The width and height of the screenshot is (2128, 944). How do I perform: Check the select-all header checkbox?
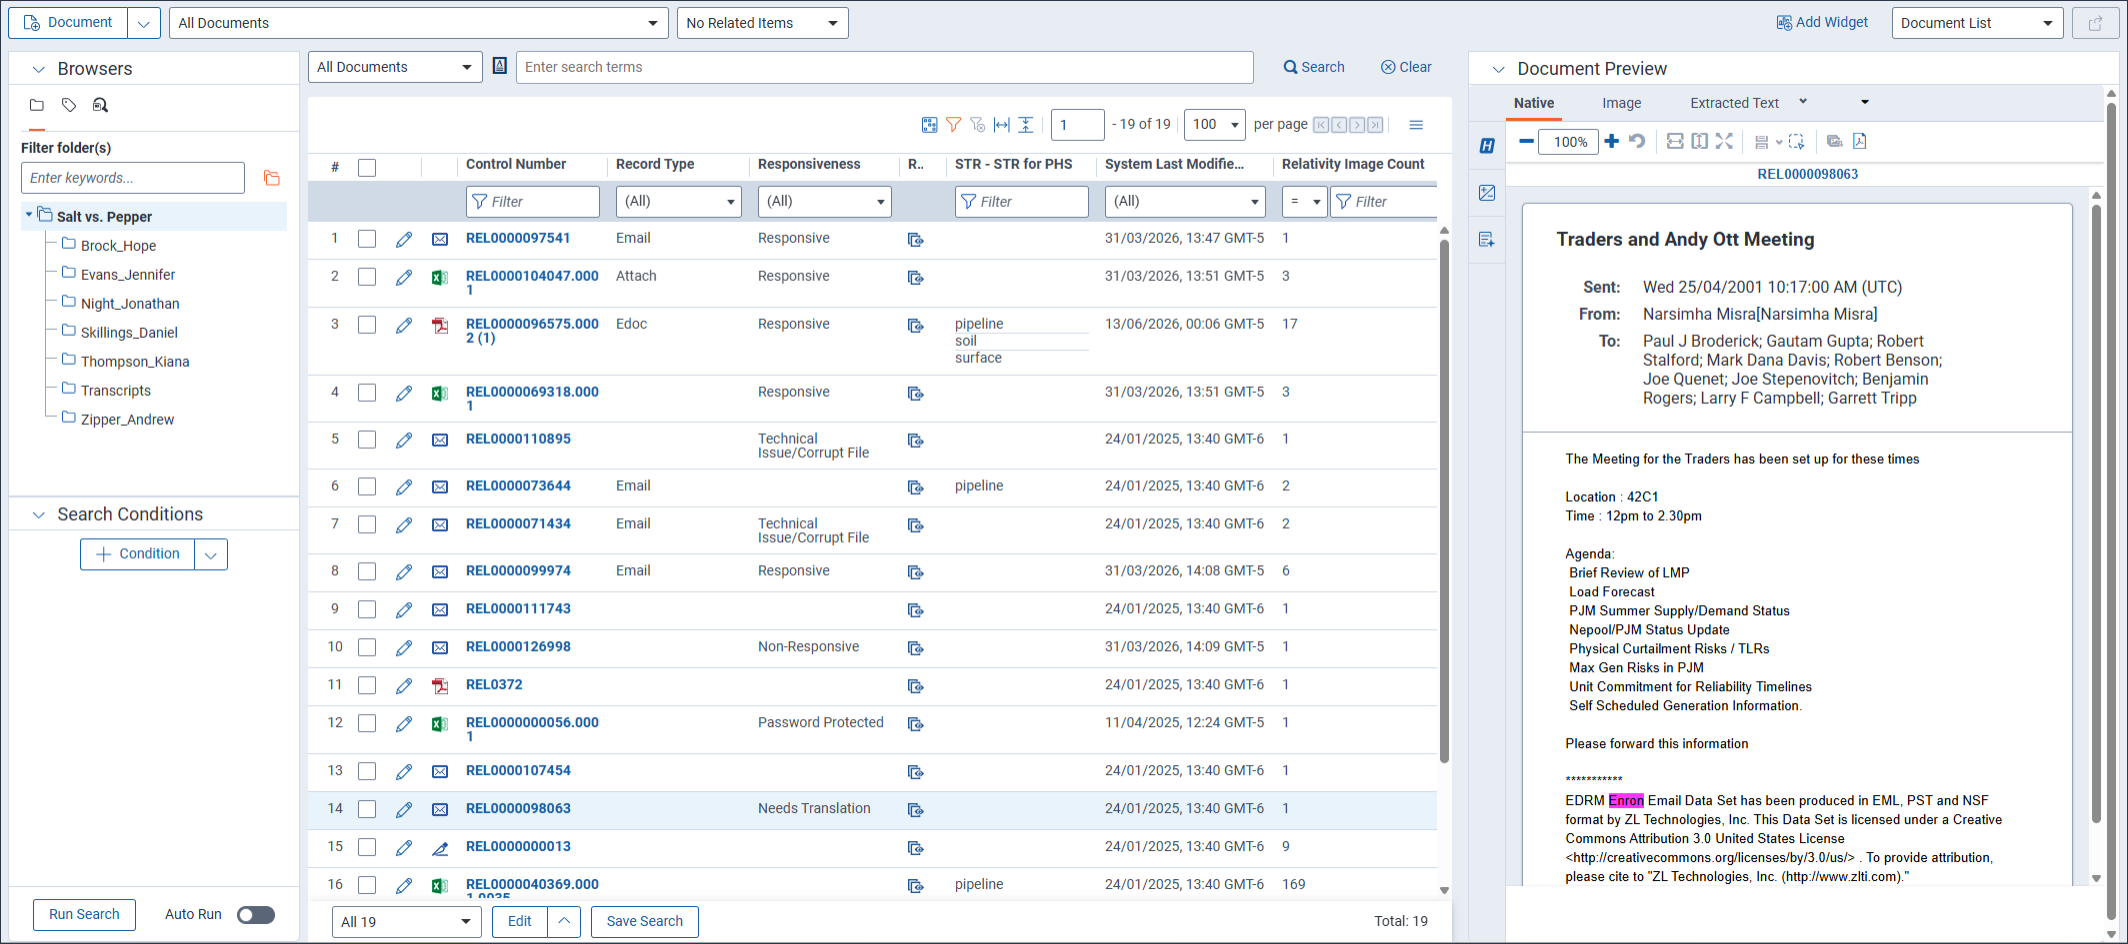click(x=367, y=167)
